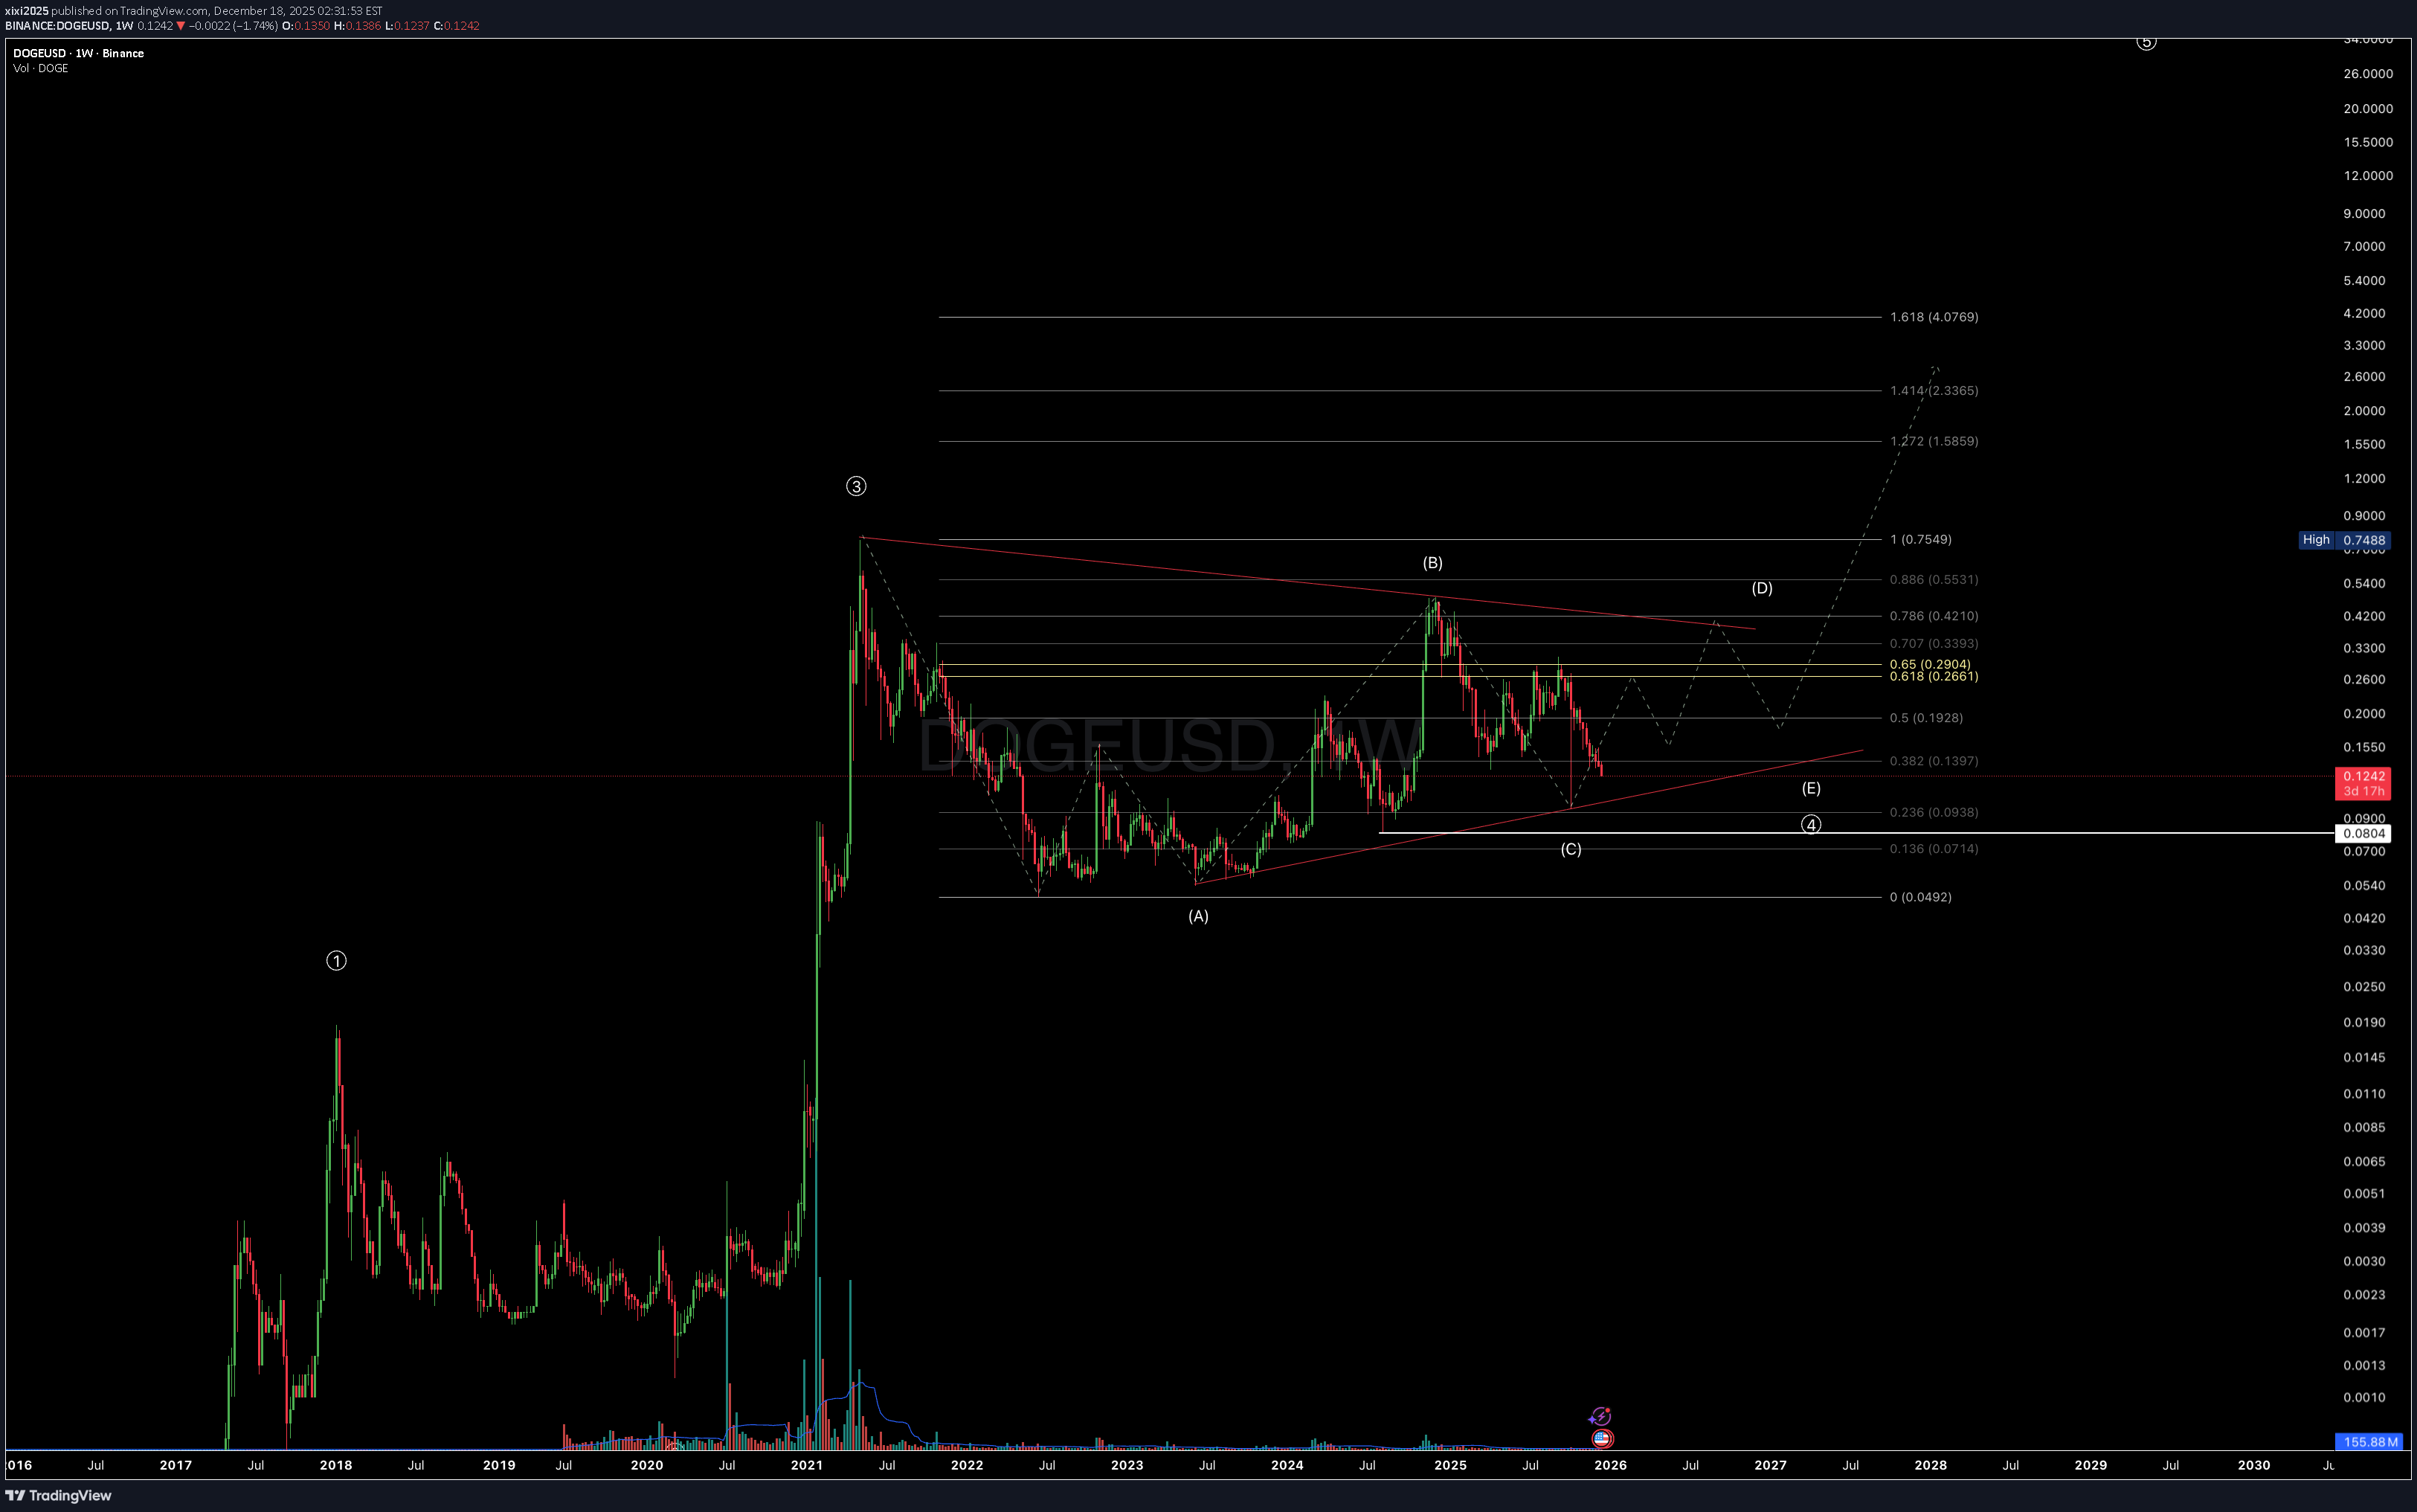
Task: Click the 2026 label on time axis
Action: (x=1610, y=1465)
